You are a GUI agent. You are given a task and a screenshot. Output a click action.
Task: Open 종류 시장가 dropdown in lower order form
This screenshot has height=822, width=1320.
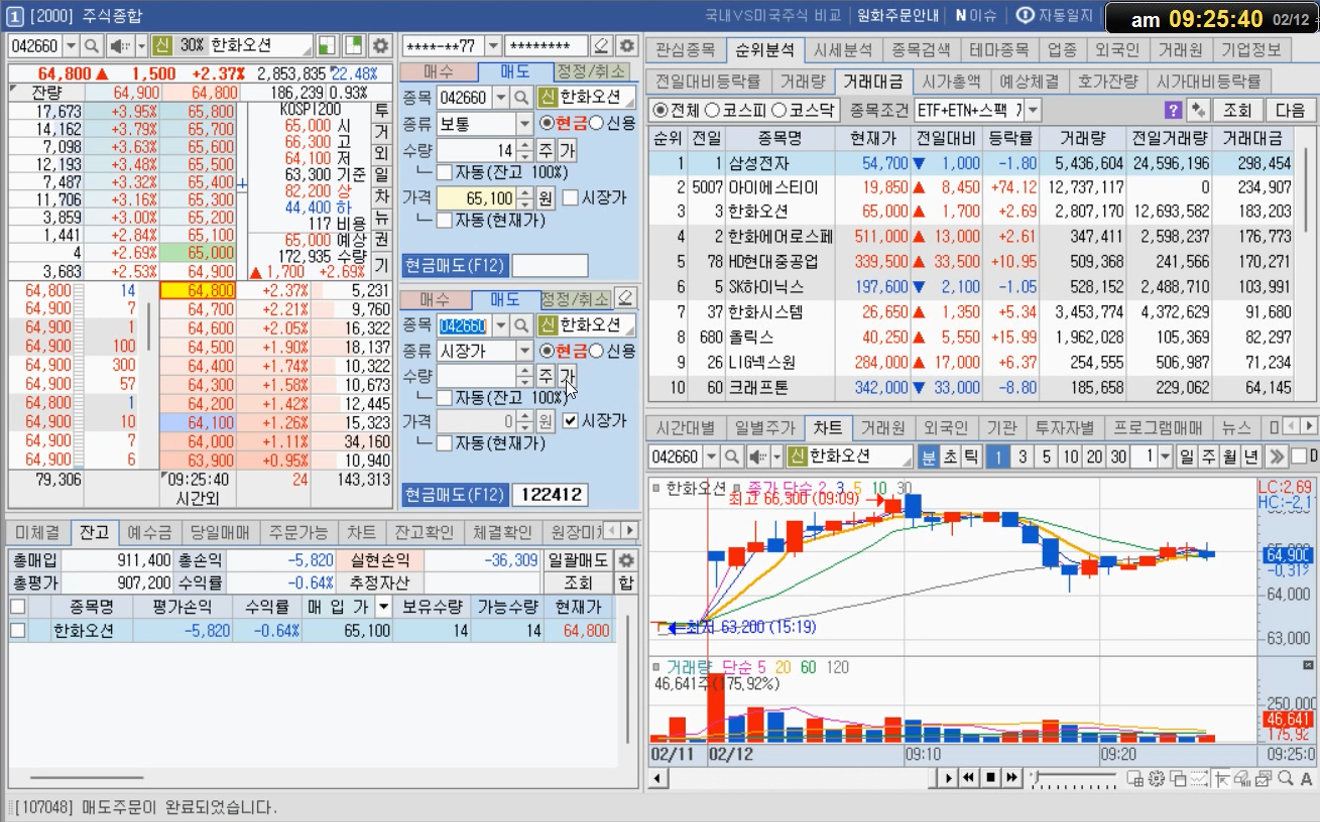525,351
